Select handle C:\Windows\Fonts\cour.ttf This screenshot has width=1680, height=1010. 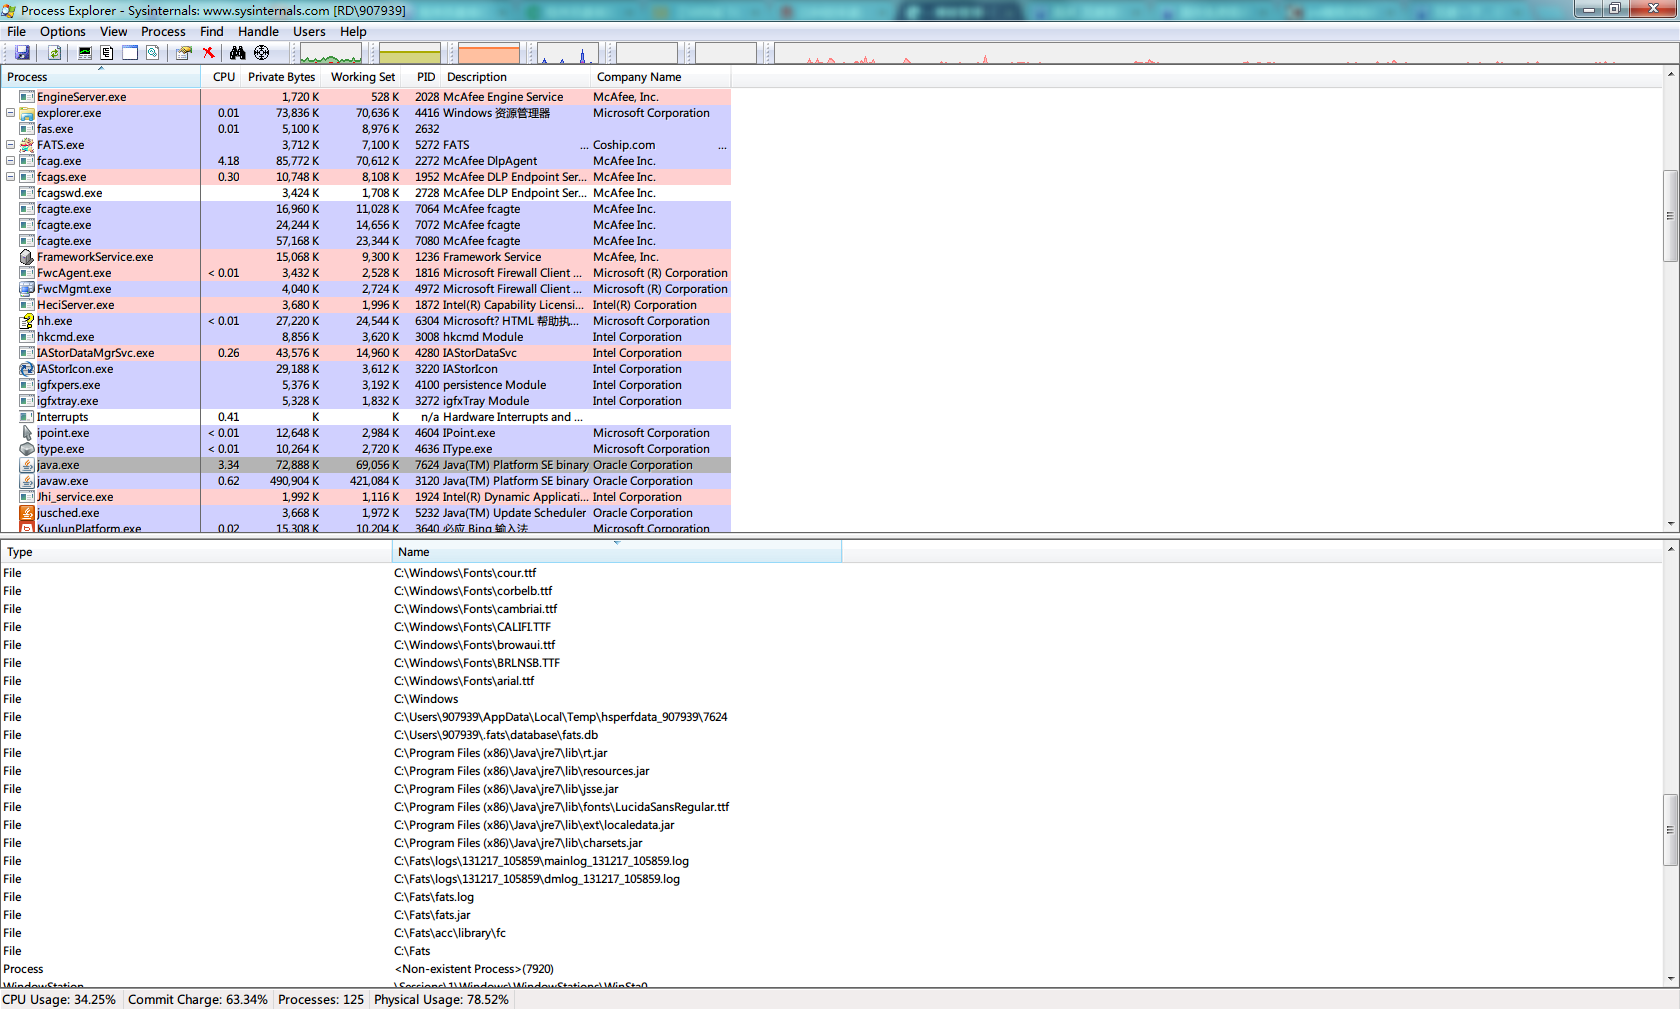[465, 573]
